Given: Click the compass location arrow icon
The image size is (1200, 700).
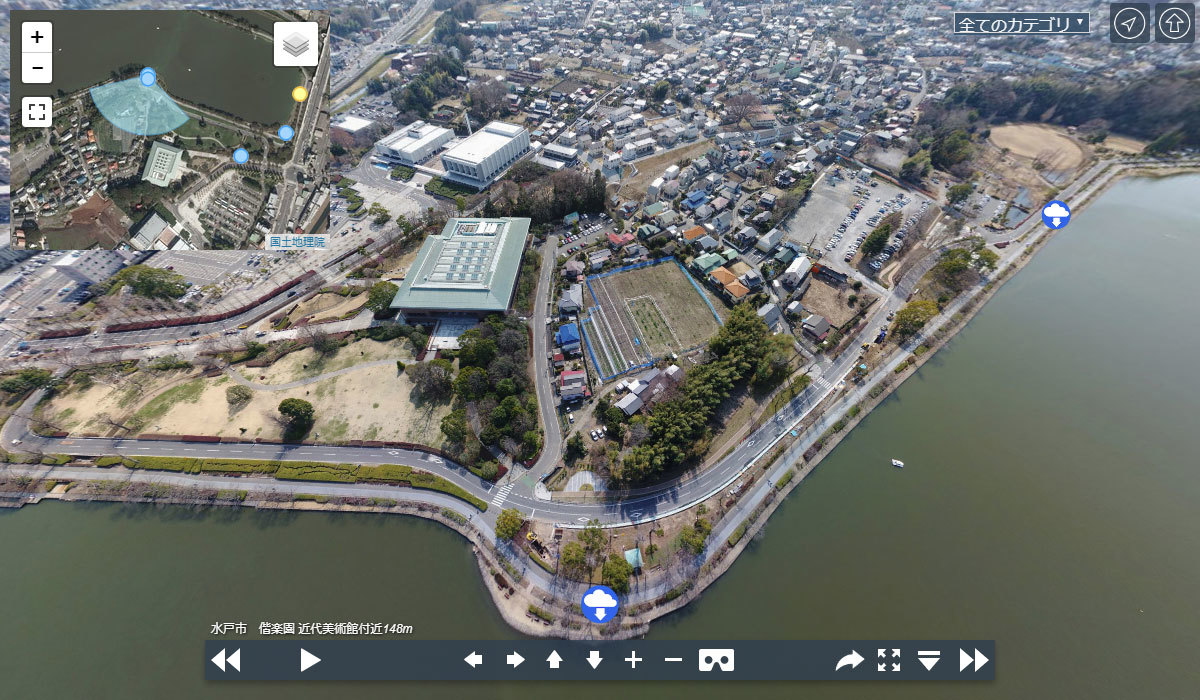Looking at the screenshot, I should coord(1129,23).
